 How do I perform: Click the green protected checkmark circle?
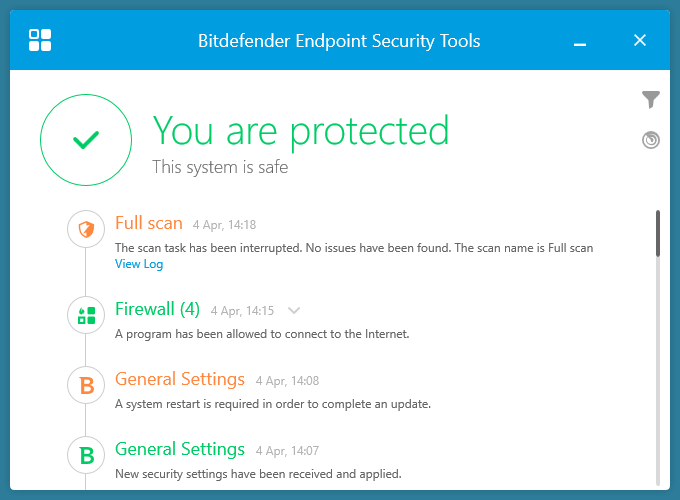[x=86, y=141]
